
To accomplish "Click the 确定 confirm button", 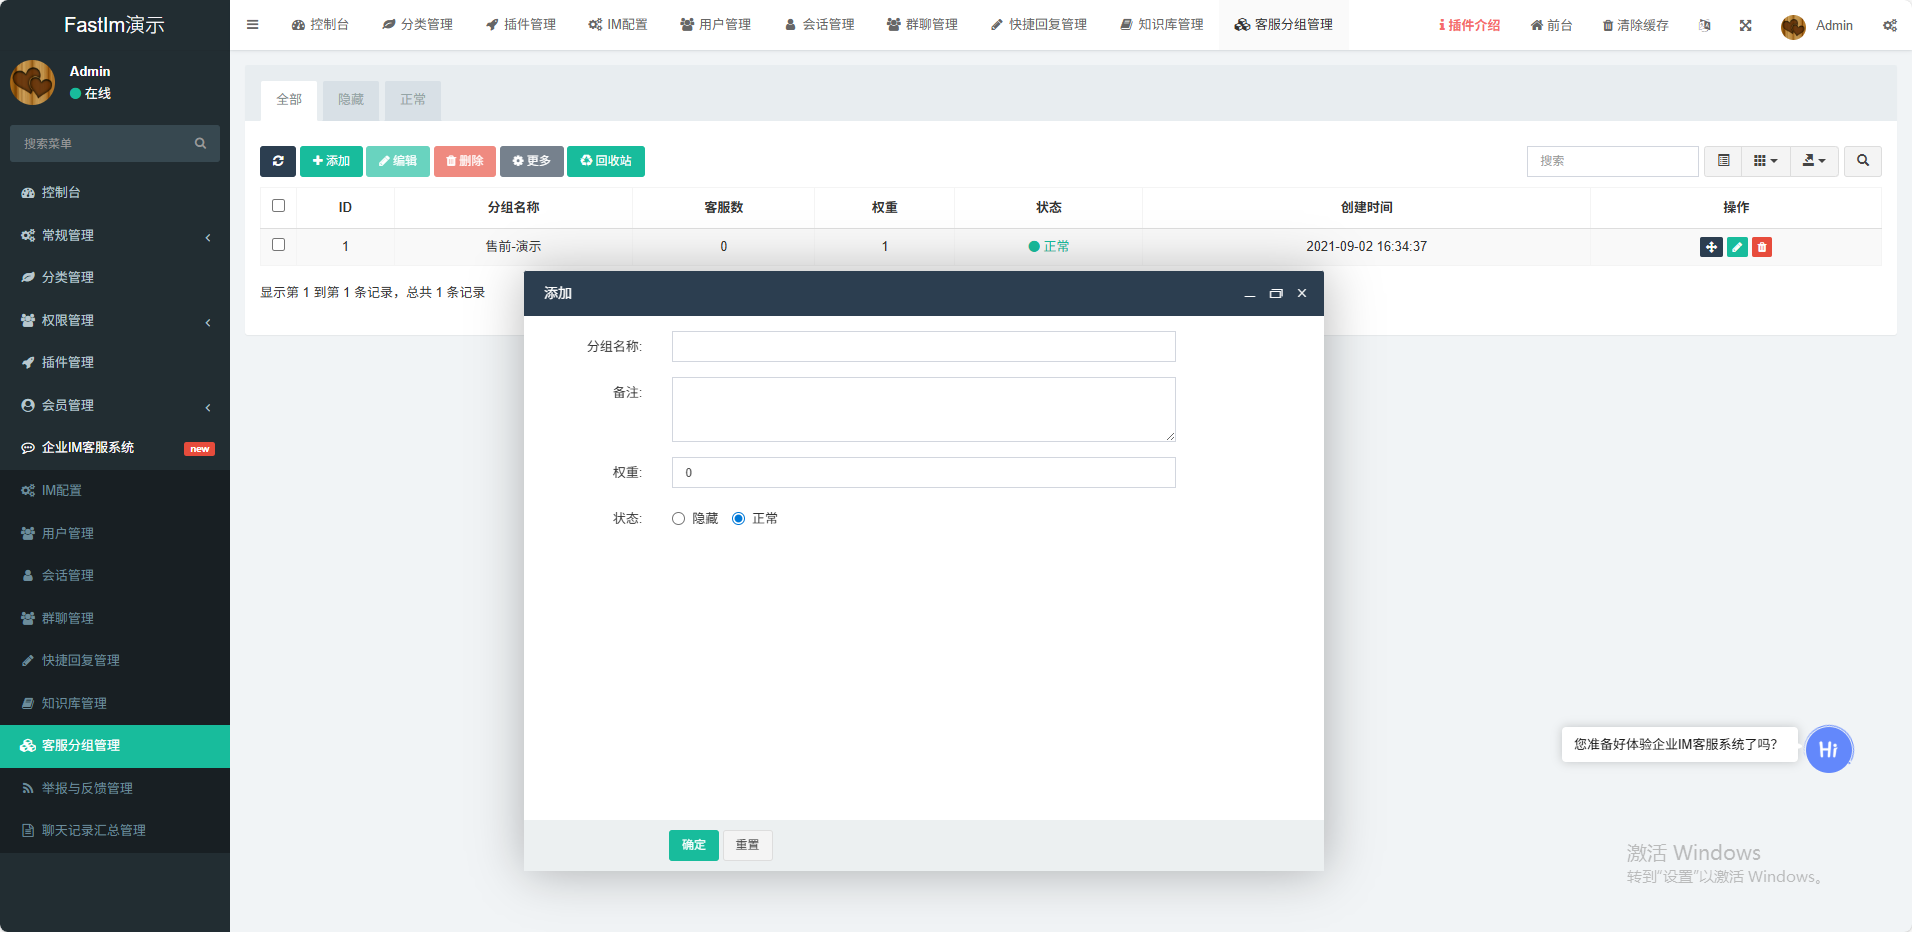I will click(x=693, y=845).
